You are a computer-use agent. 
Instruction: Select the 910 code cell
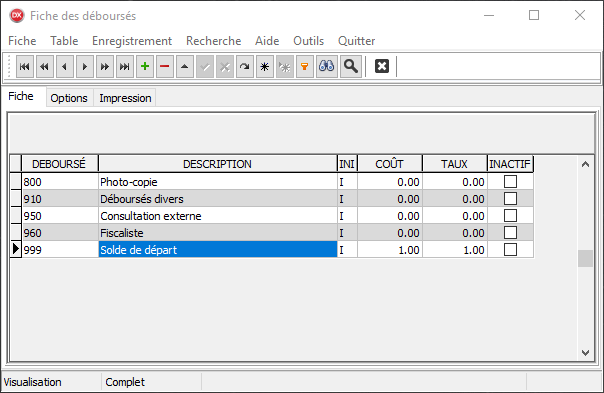[x=60, y=199]
